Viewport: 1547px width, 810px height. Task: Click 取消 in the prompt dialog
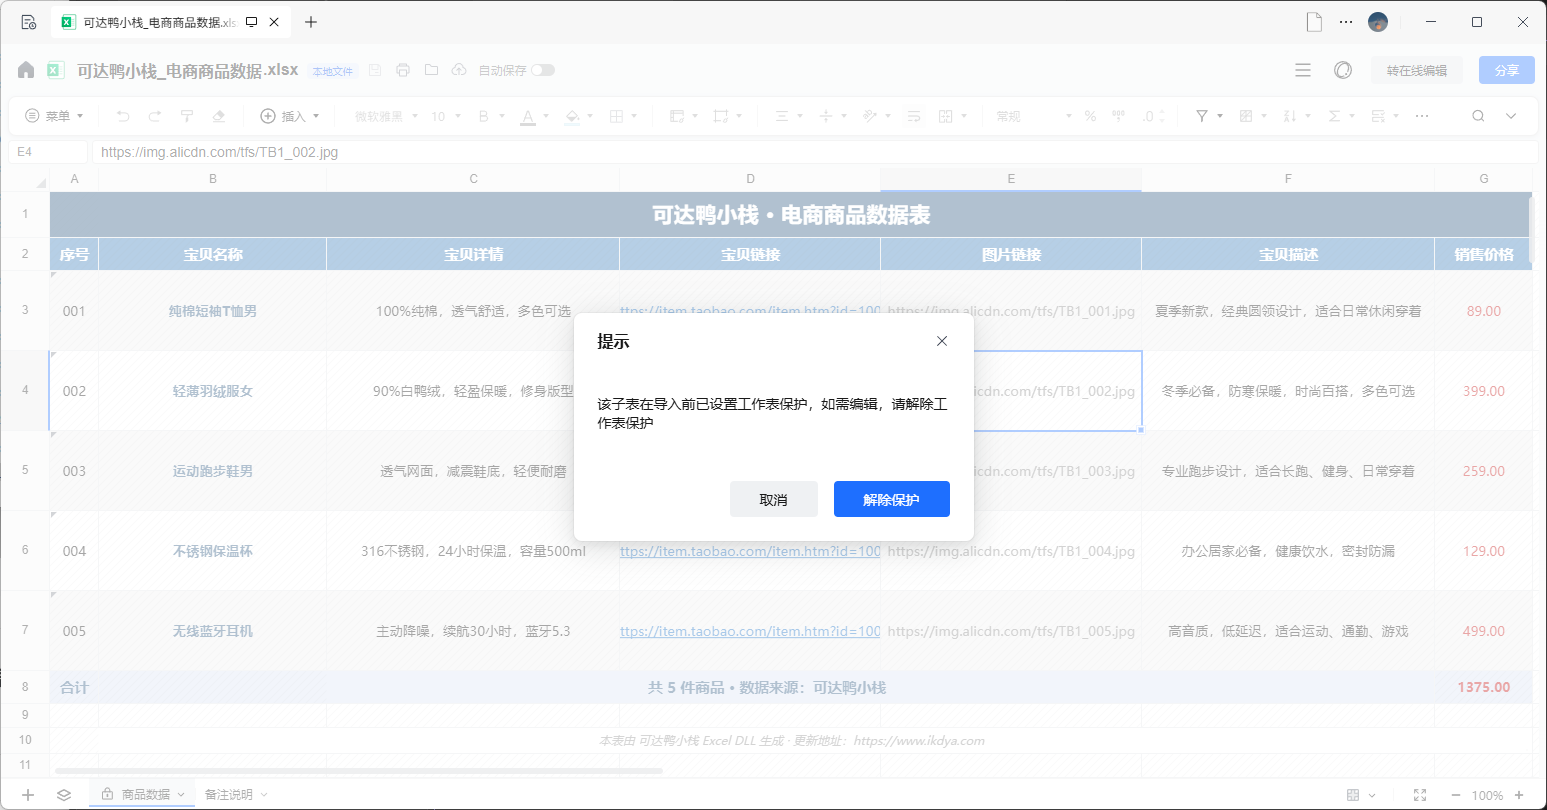[773, 499]
